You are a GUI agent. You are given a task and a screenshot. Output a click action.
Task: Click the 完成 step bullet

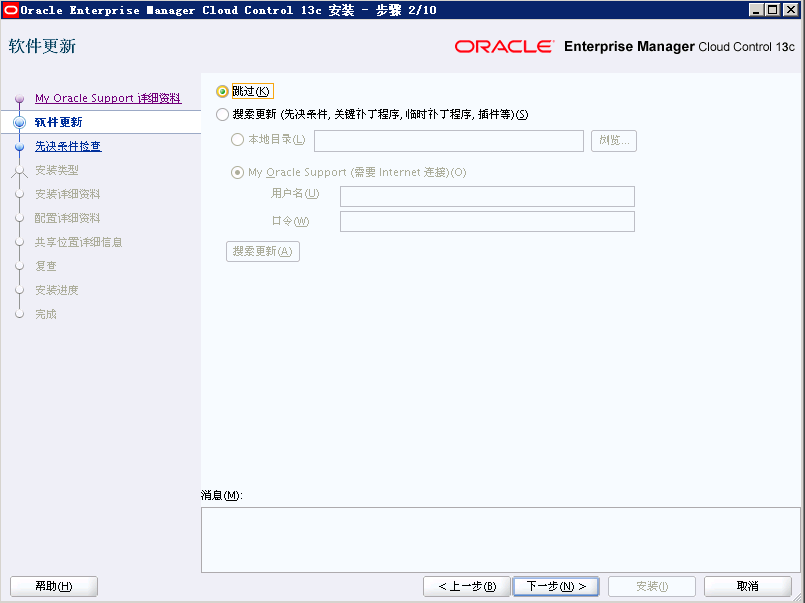click(20, 314)
